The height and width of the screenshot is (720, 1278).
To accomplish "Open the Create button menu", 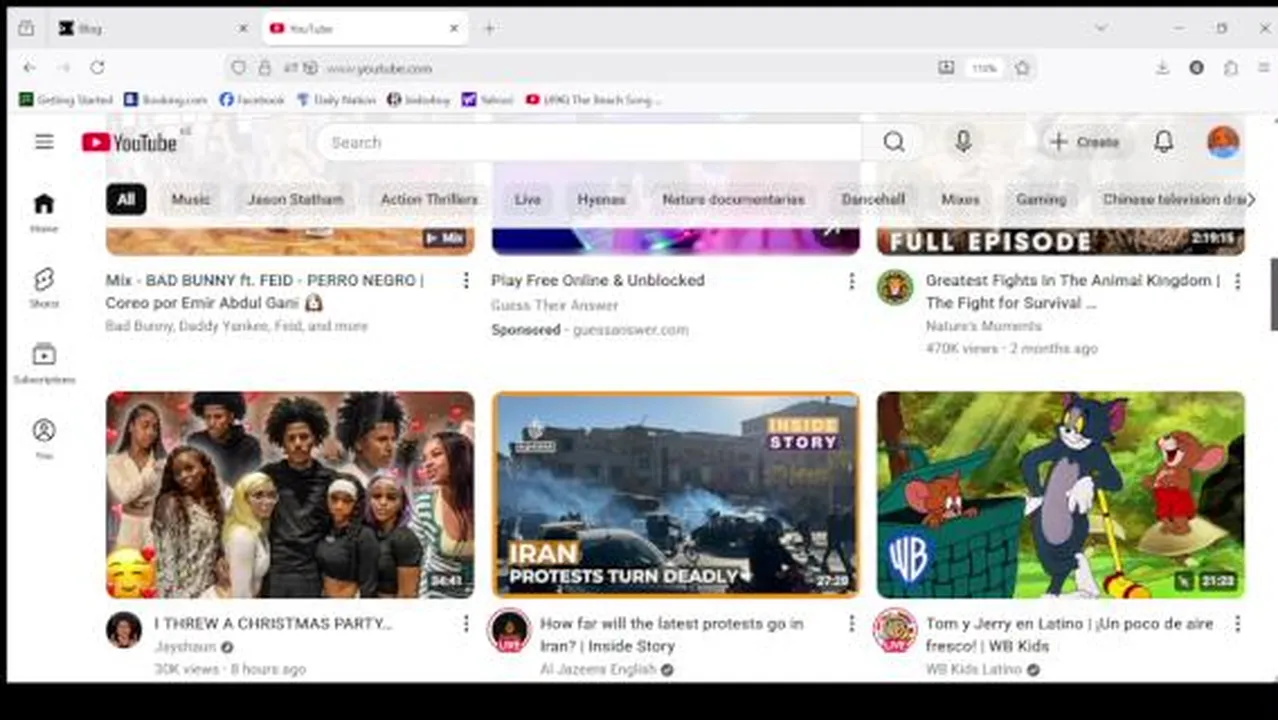I will click(x=1084, y=142).
